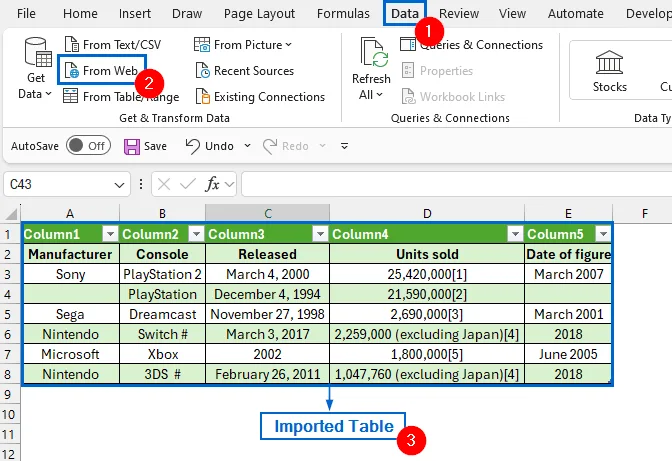Insert Stocks data type
Viewport: 672px width, 461px height.
609,71
